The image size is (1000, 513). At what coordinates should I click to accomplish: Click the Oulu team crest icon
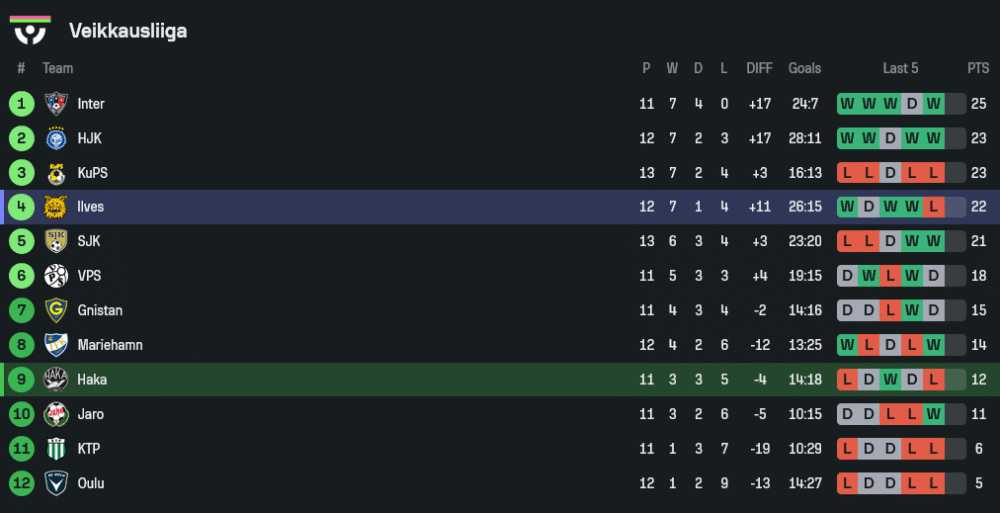(55, 483)
